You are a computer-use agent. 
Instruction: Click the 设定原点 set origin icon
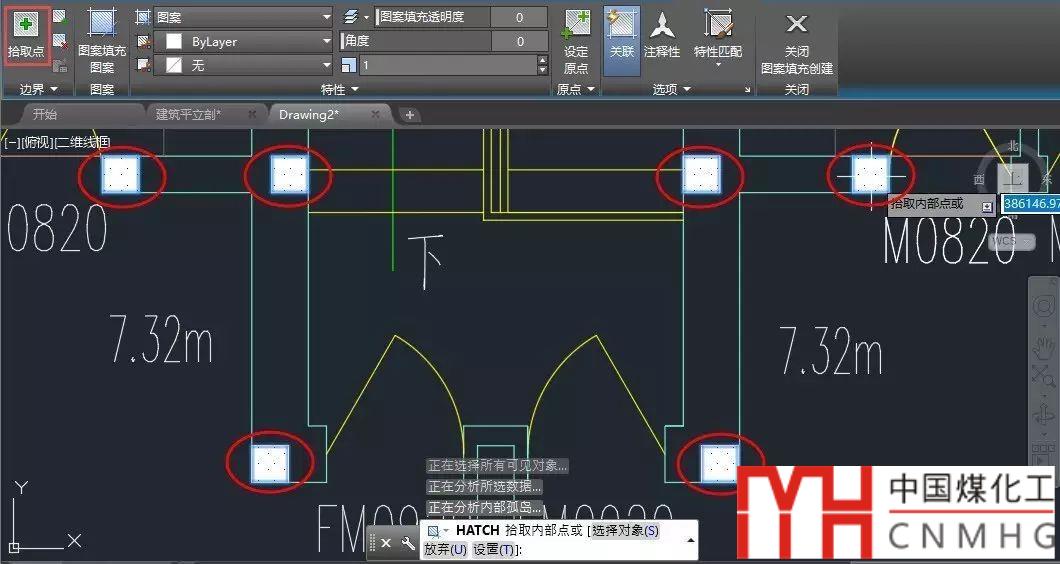pos(576,40)
